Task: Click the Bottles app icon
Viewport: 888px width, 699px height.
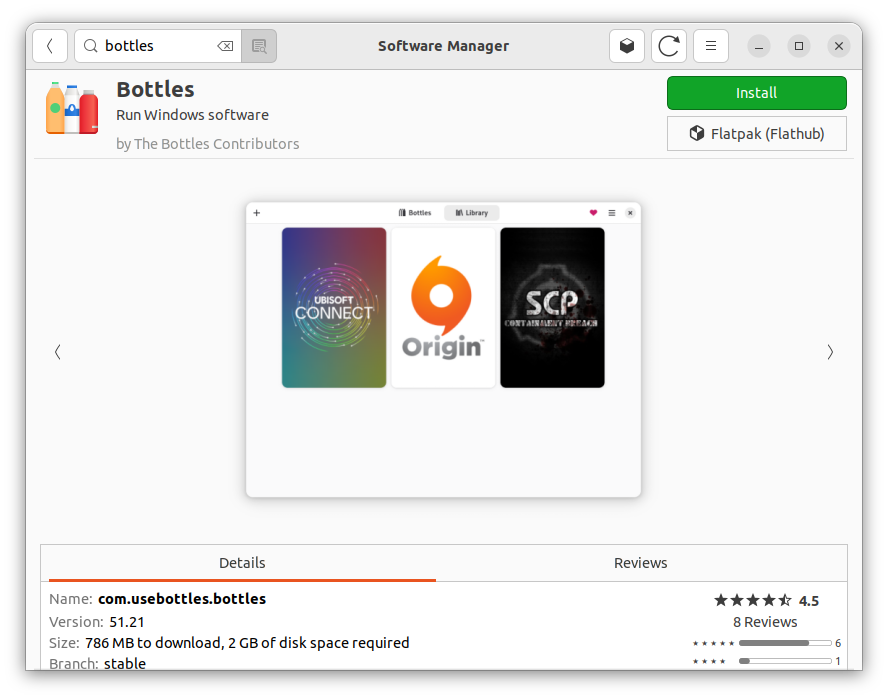Action: (x=72, y=108)
